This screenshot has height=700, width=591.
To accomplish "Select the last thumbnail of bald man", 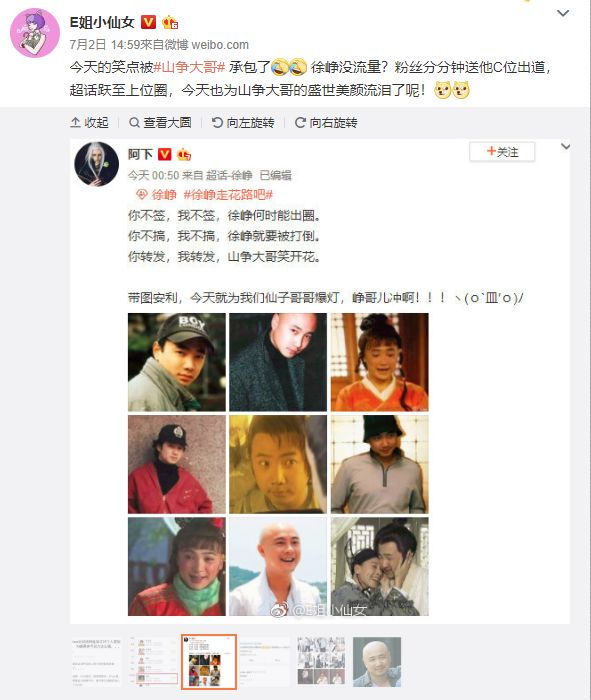I will (x=377, y=662).
